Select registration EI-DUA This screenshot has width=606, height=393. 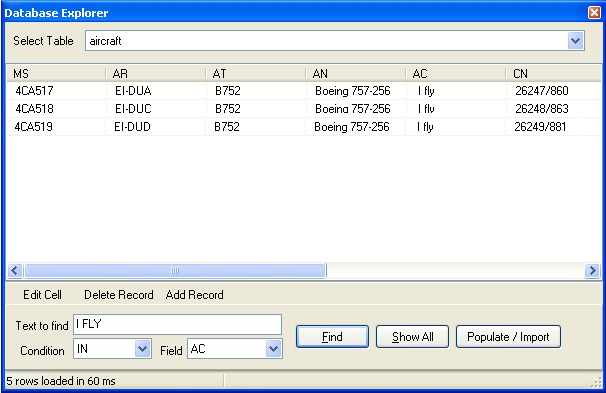coord(133,91)
